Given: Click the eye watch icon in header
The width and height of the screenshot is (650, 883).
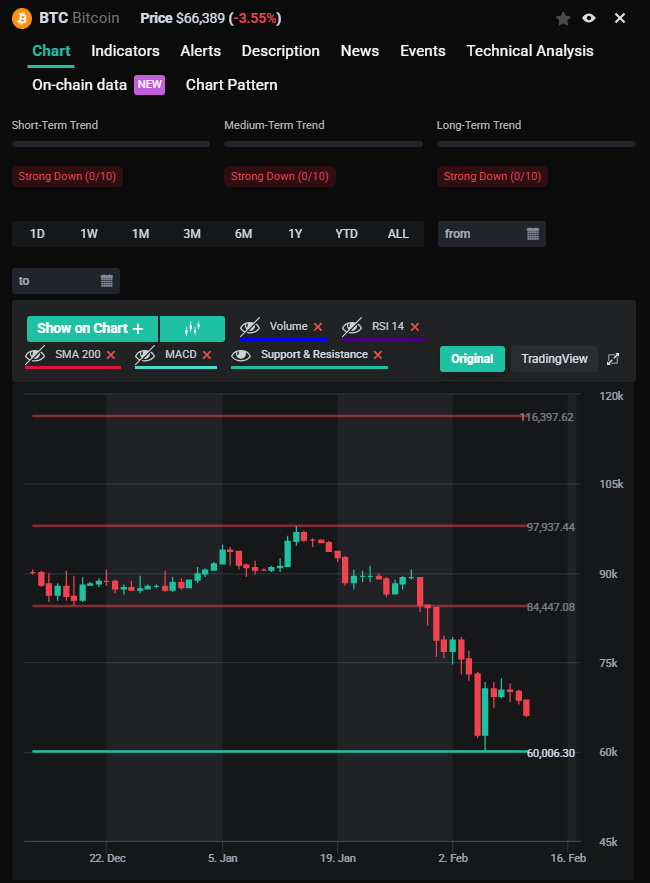Looking at the screenshot, I should click(589, 19).
